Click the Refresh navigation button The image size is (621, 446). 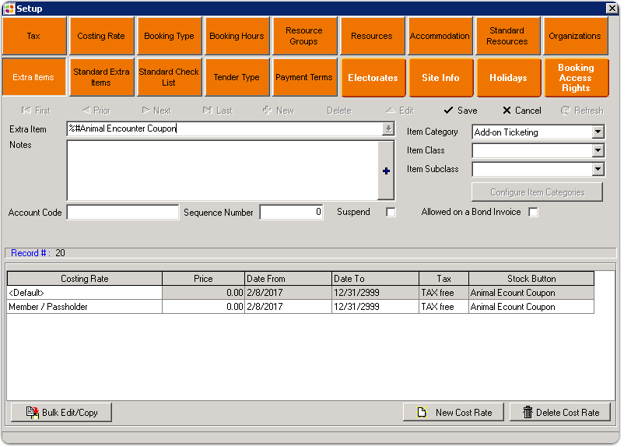click(581, 110)
